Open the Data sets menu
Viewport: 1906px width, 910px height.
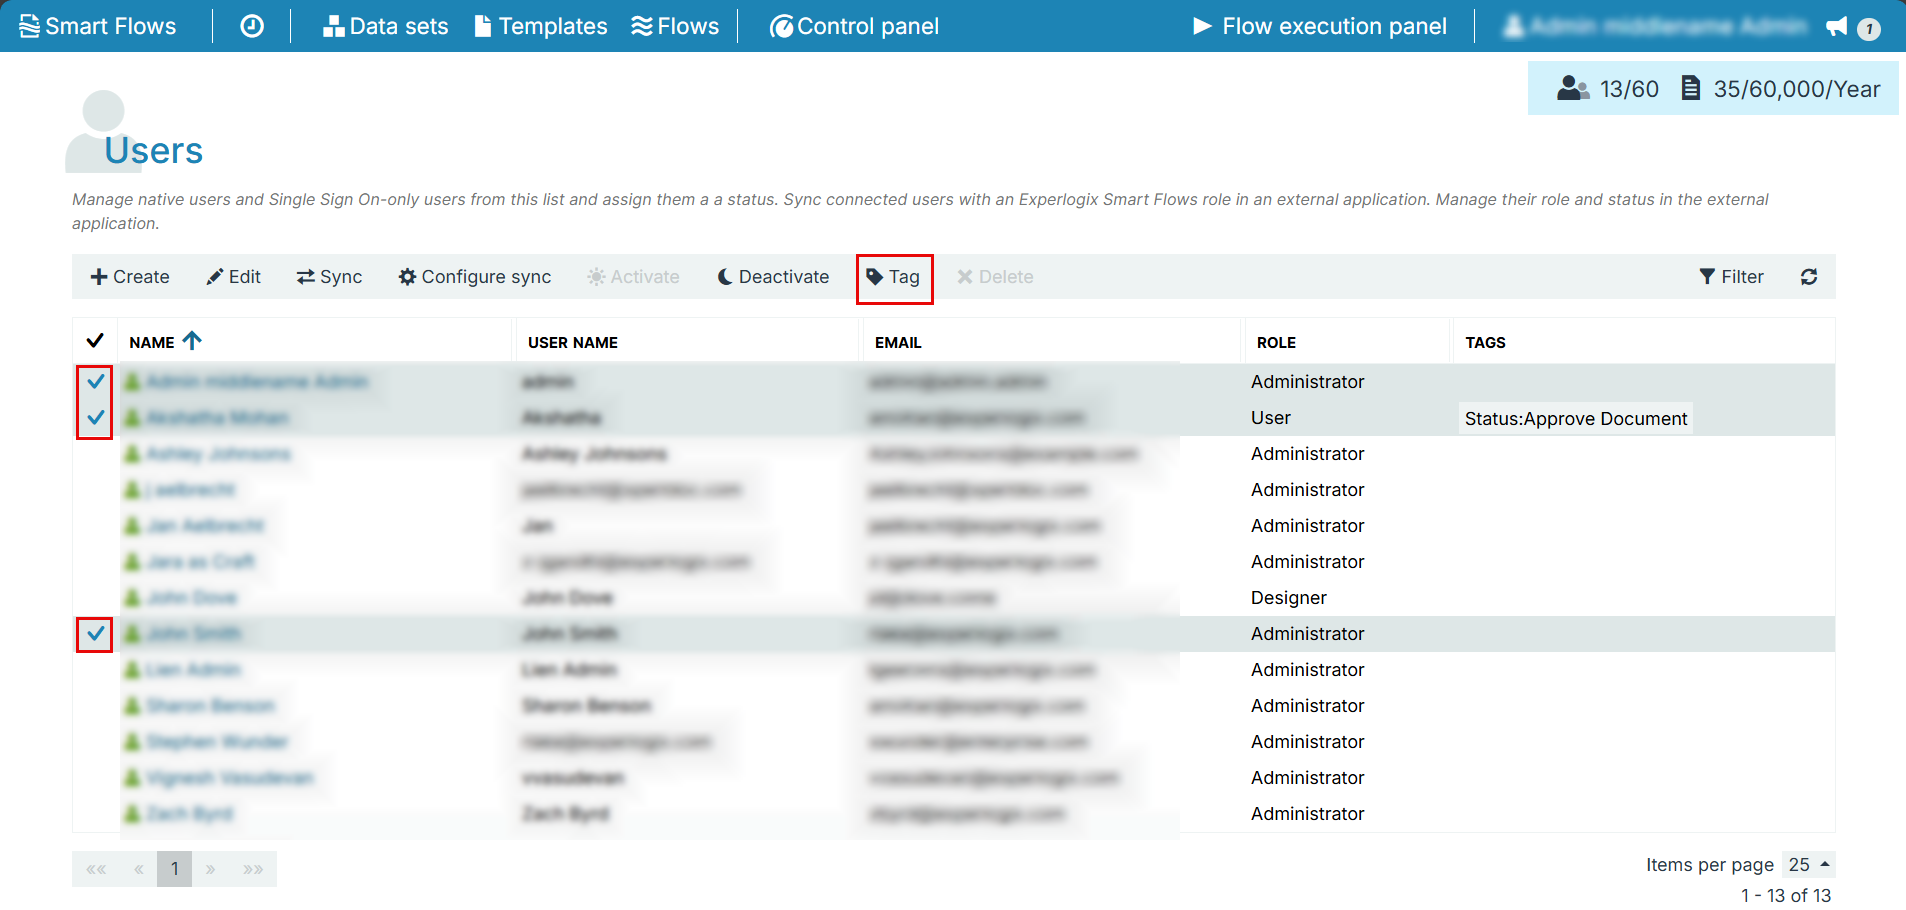(x=385, y=26)
